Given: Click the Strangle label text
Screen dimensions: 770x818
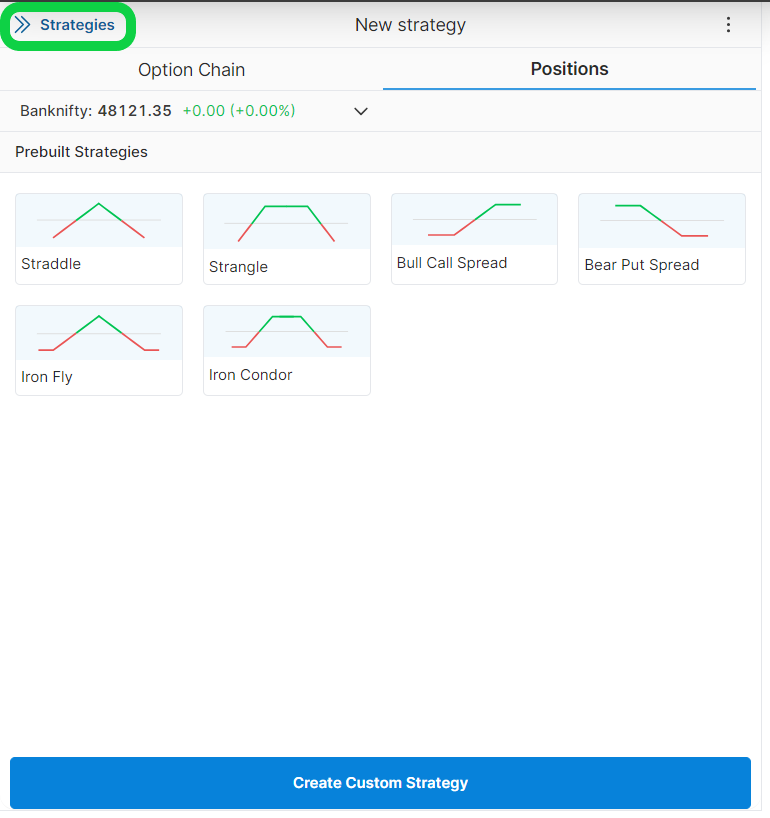Looking at the screenshot, I should pos(238,267).
